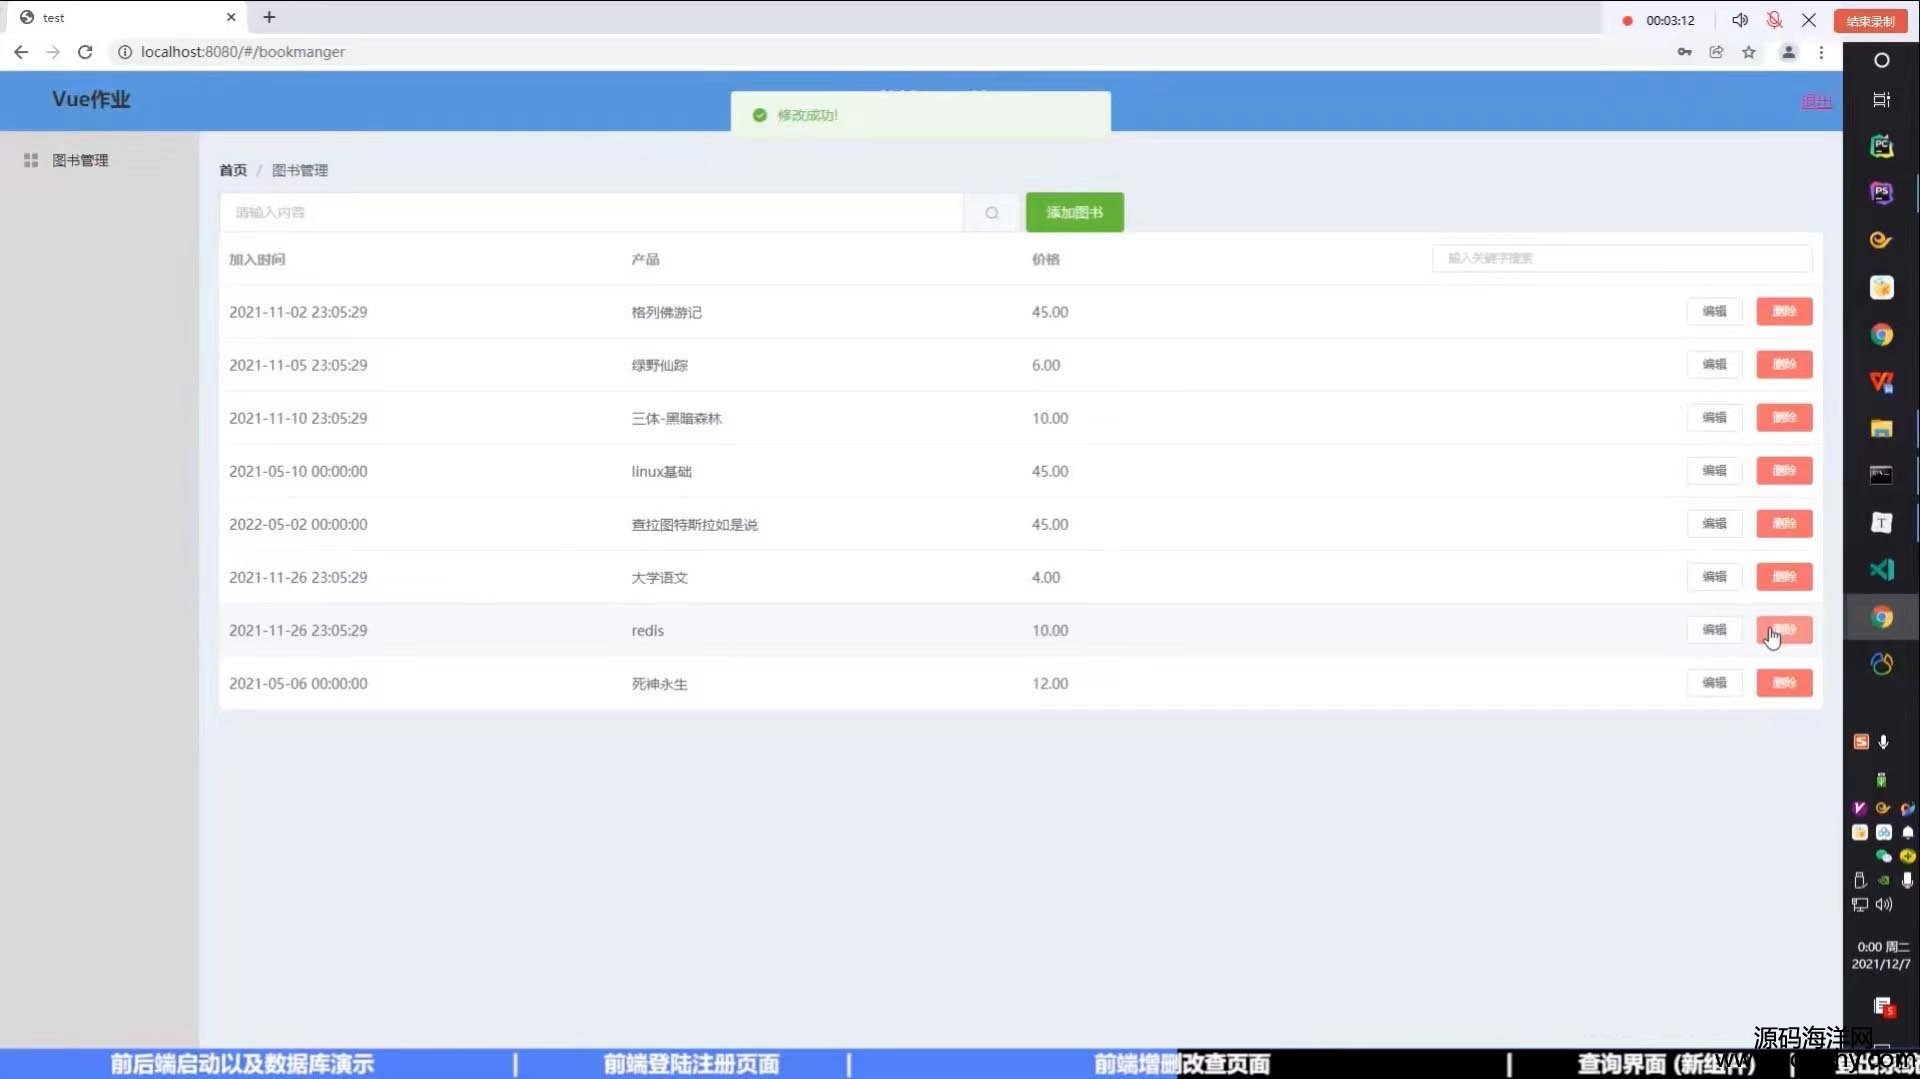The width and height of the screenshot is (1920, 1079).
Task: Open Chrome's three-dot menu
Action: coord(1821,52)
